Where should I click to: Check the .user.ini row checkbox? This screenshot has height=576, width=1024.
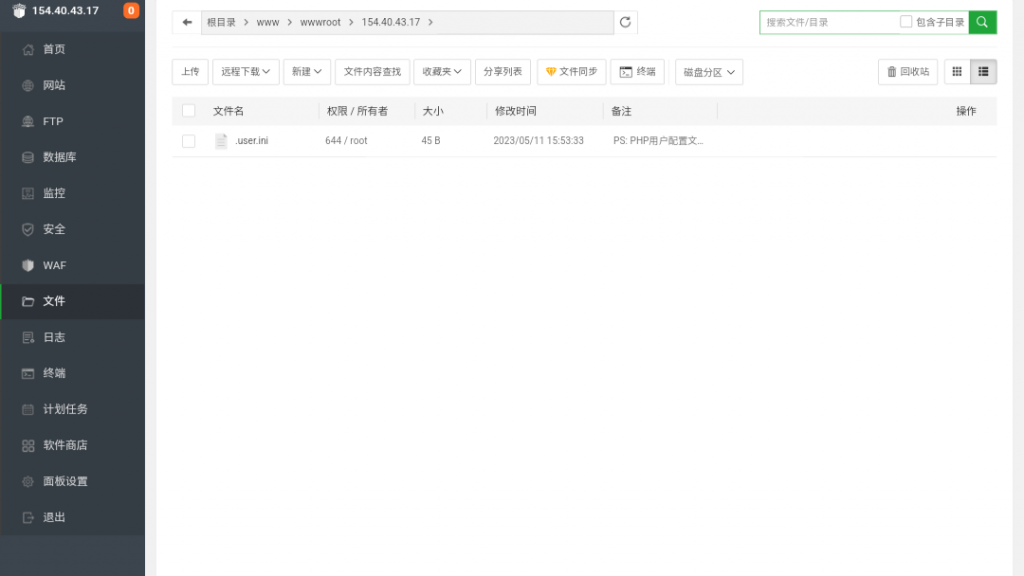pyautogui.click(x=188, y=141)
